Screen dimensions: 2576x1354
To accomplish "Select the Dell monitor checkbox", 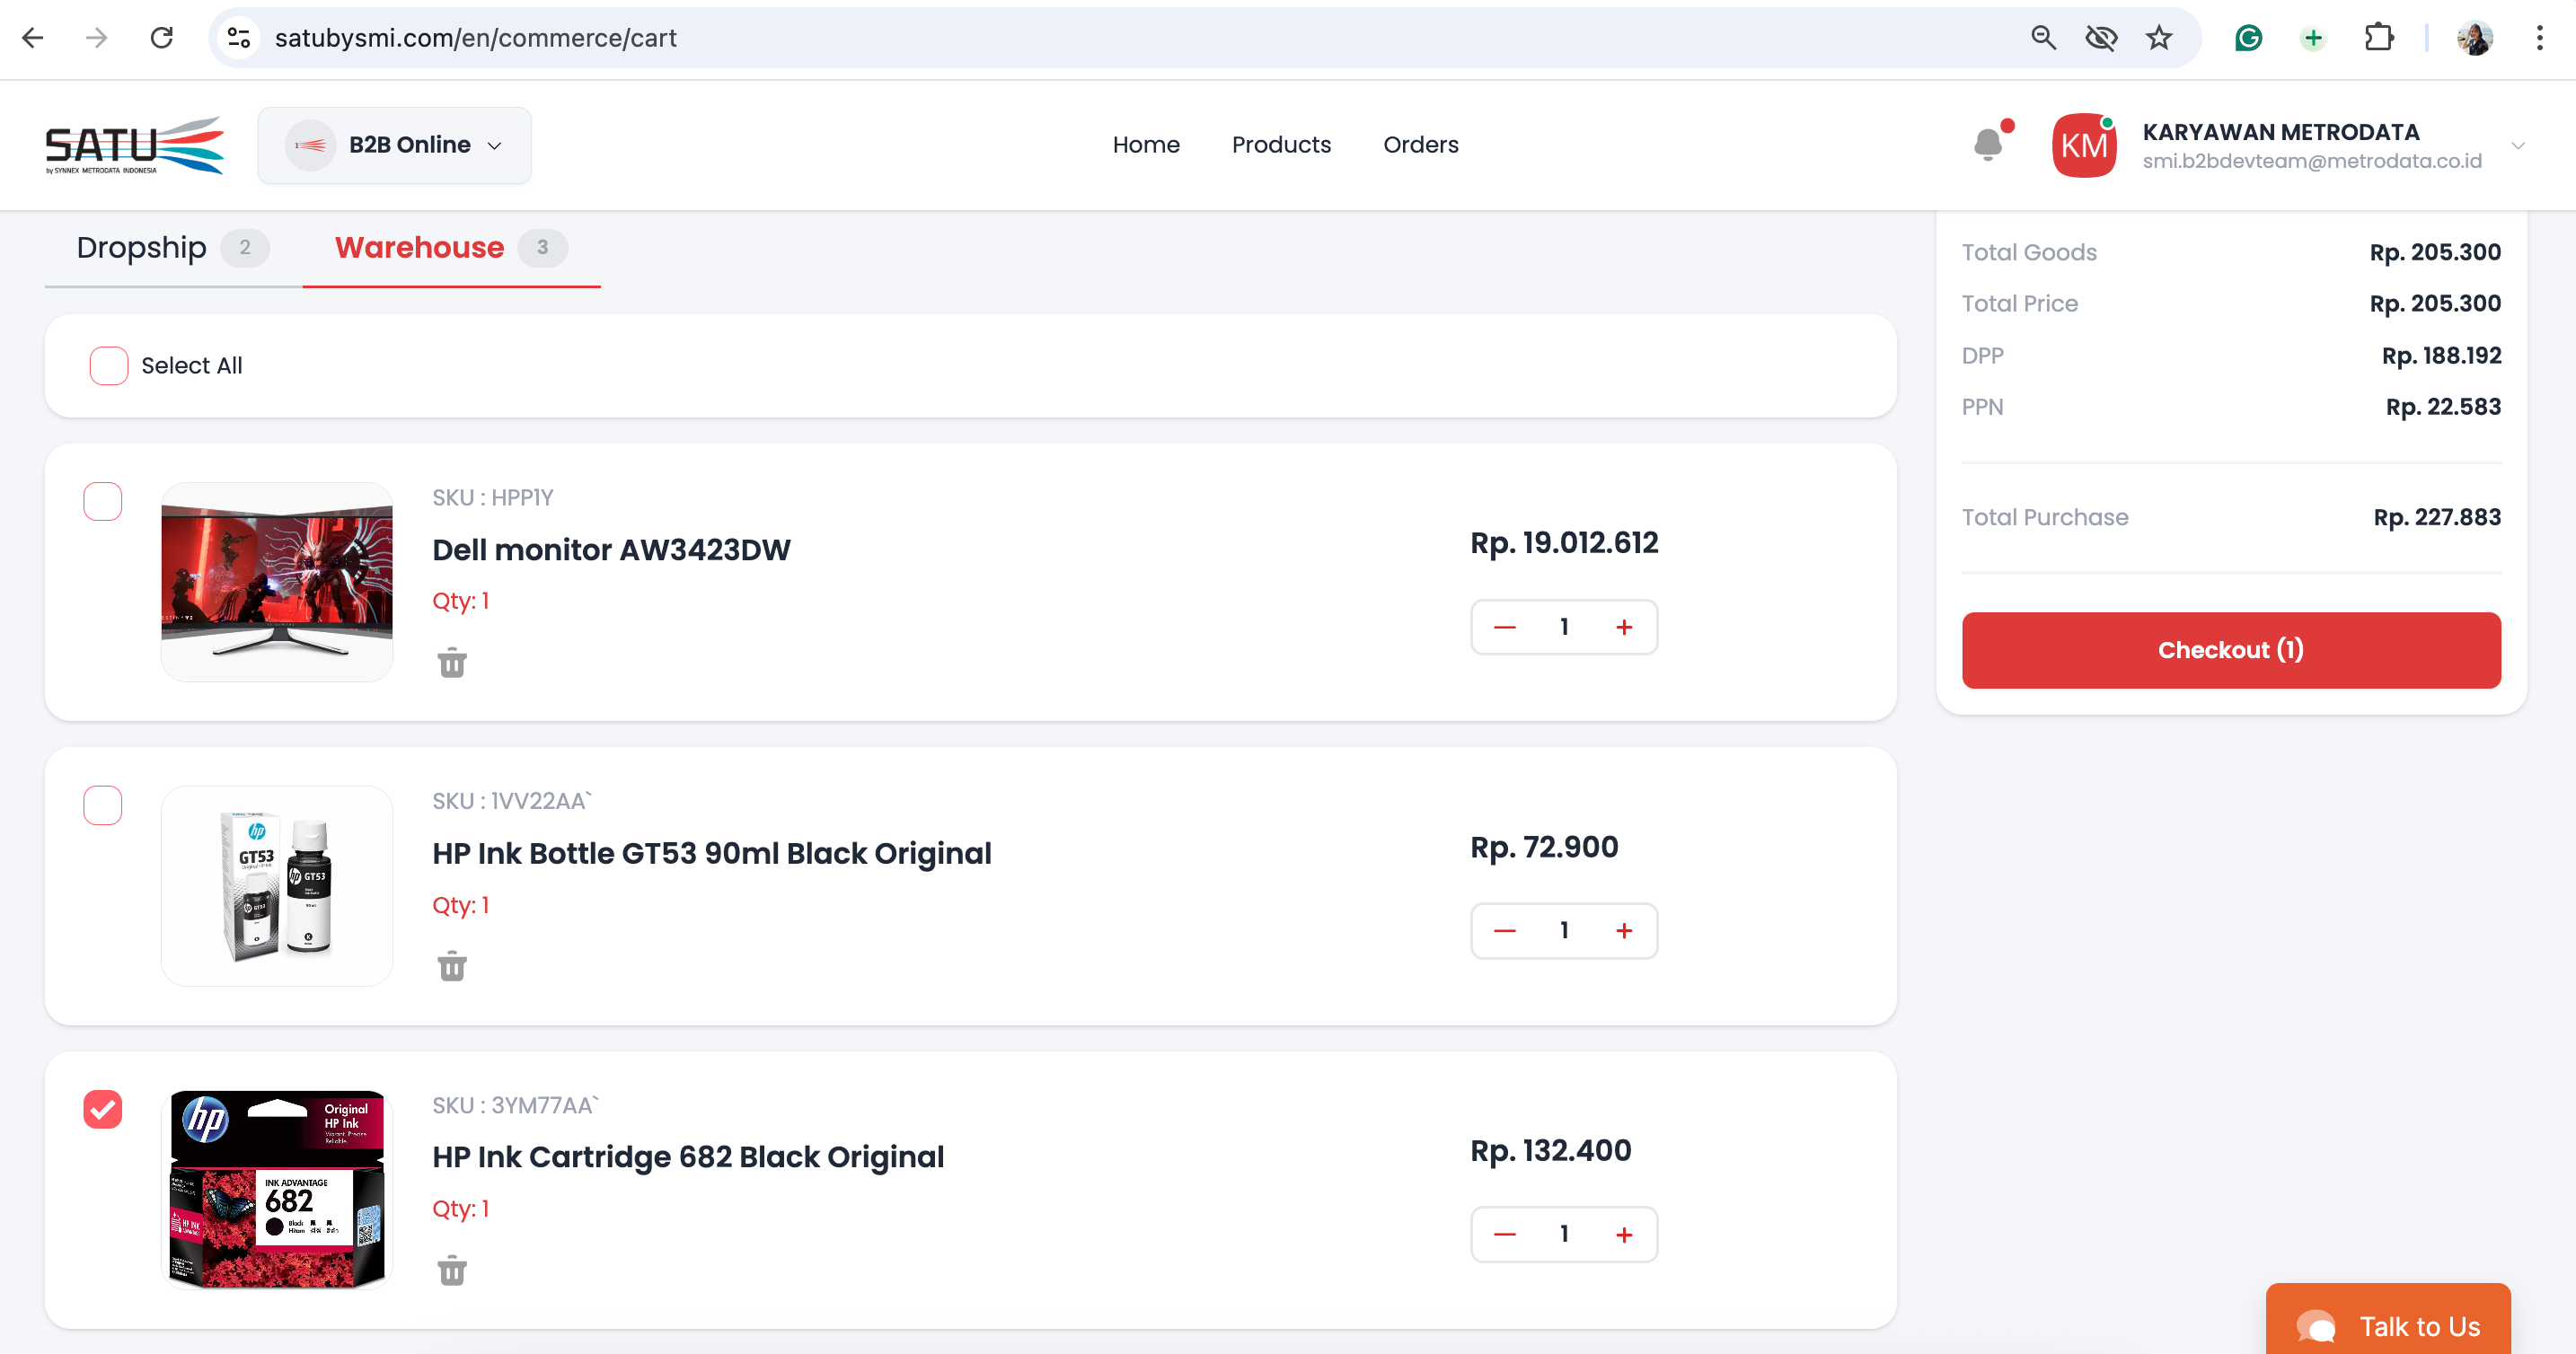I will click(103, 502).
